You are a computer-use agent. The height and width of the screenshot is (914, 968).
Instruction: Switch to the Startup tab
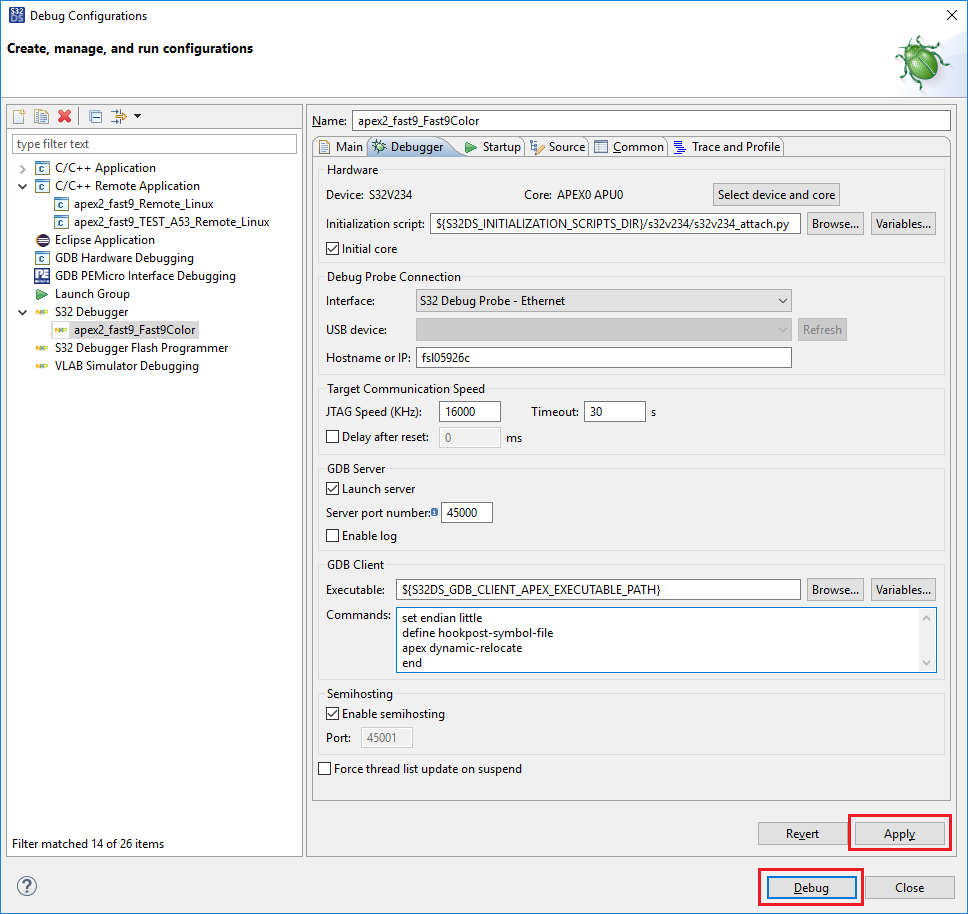tap(493, 147)
